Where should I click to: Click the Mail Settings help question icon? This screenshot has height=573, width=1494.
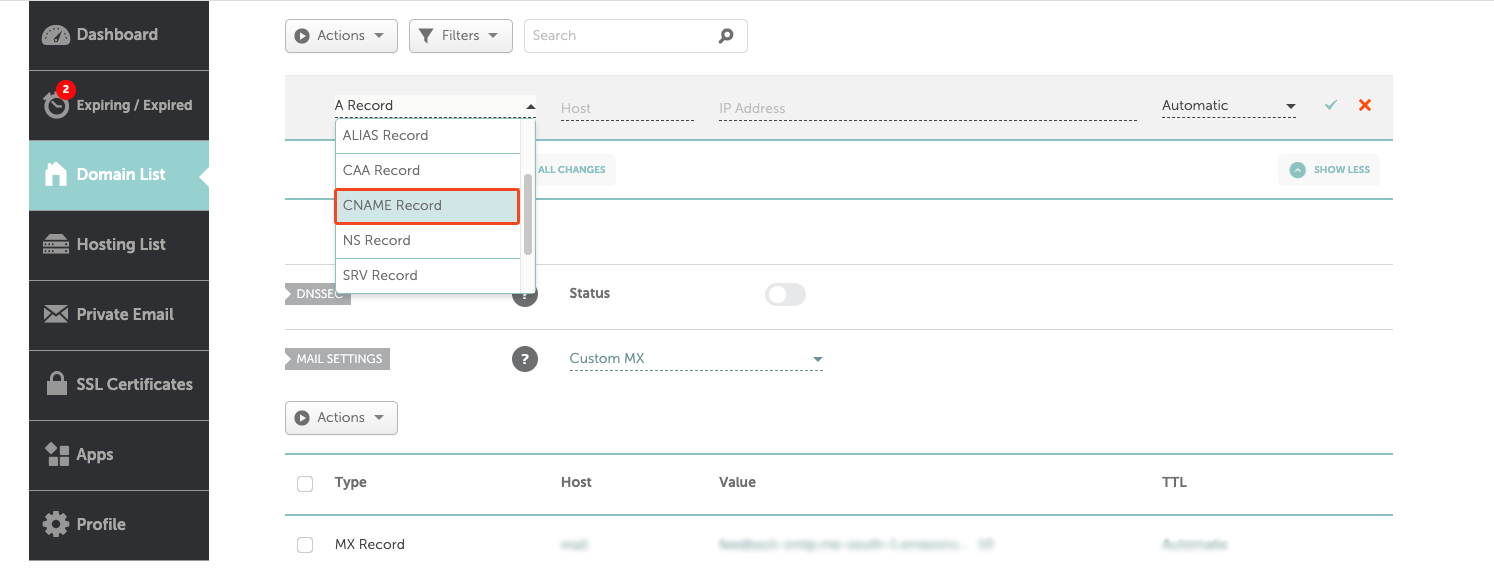[525, 359]
